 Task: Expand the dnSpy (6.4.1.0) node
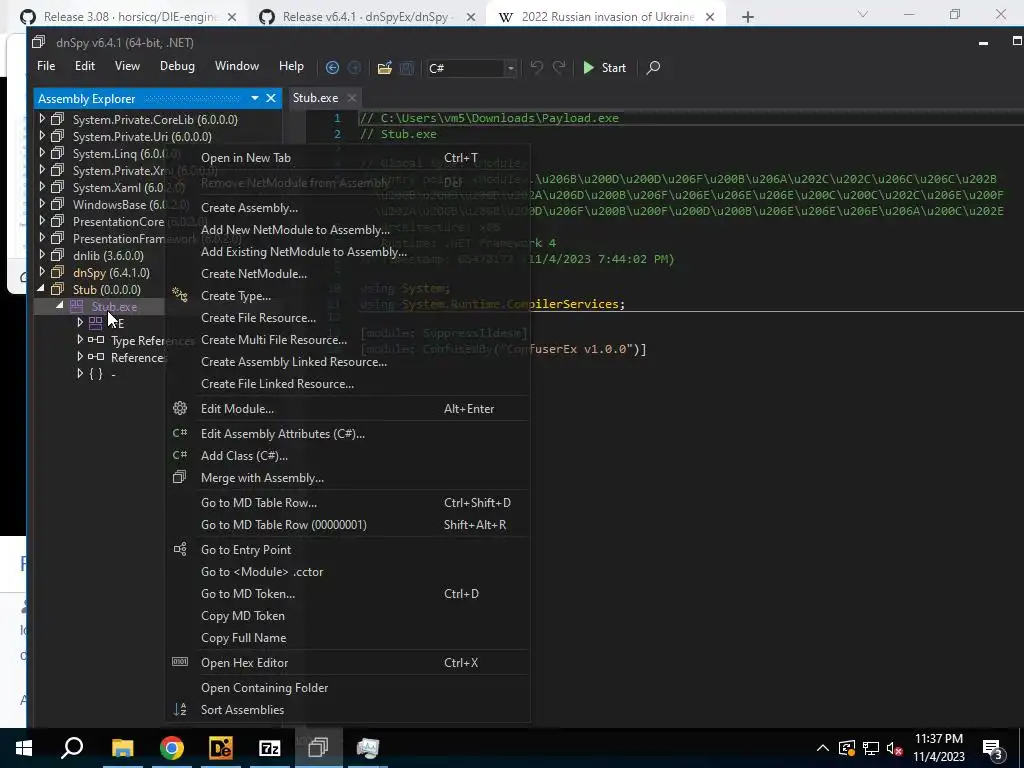[42, 272]
